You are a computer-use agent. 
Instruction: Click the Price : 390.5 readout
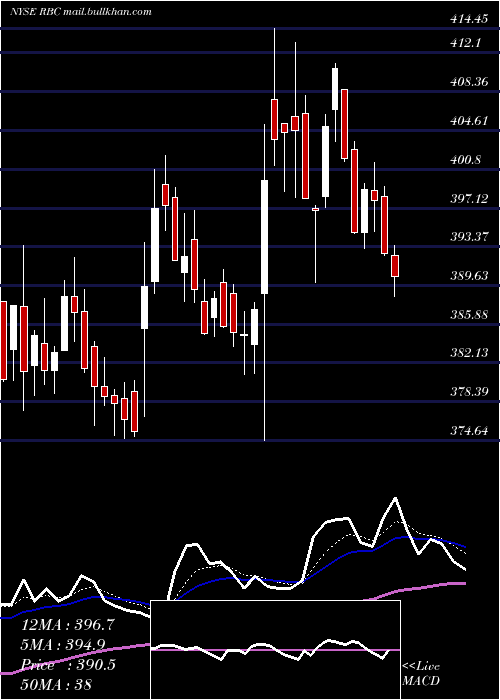point(68,664)
